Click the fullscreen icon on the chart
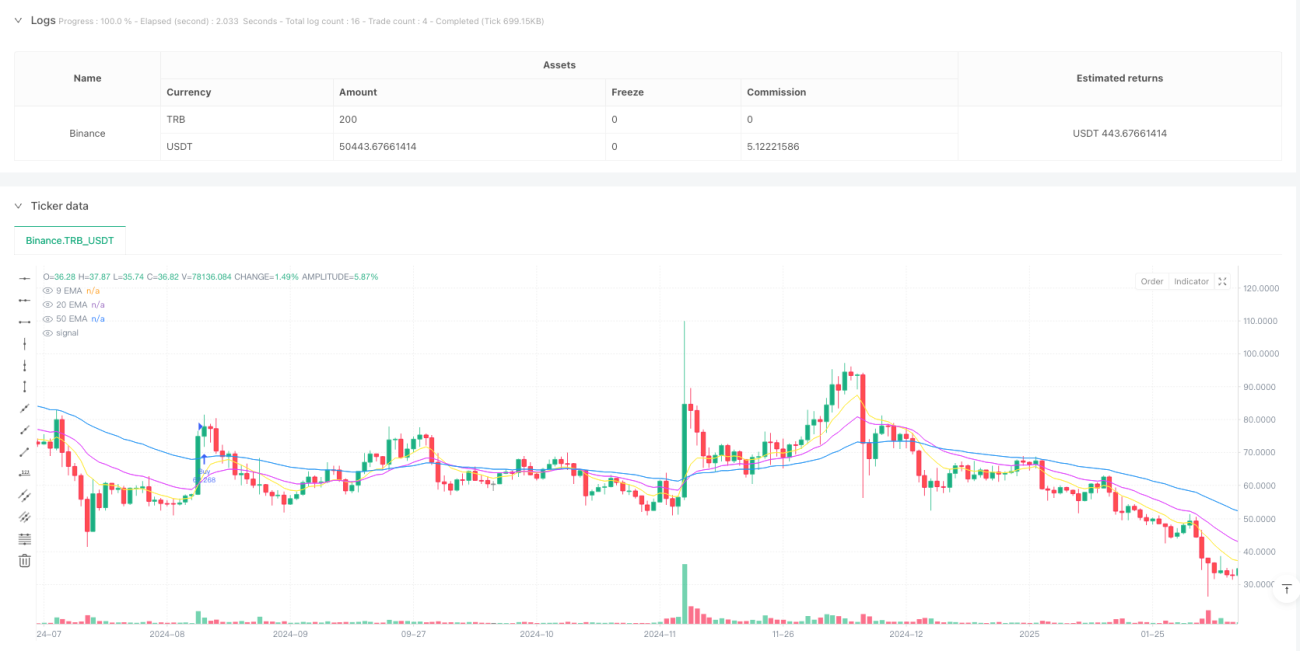 [1222, 281]
